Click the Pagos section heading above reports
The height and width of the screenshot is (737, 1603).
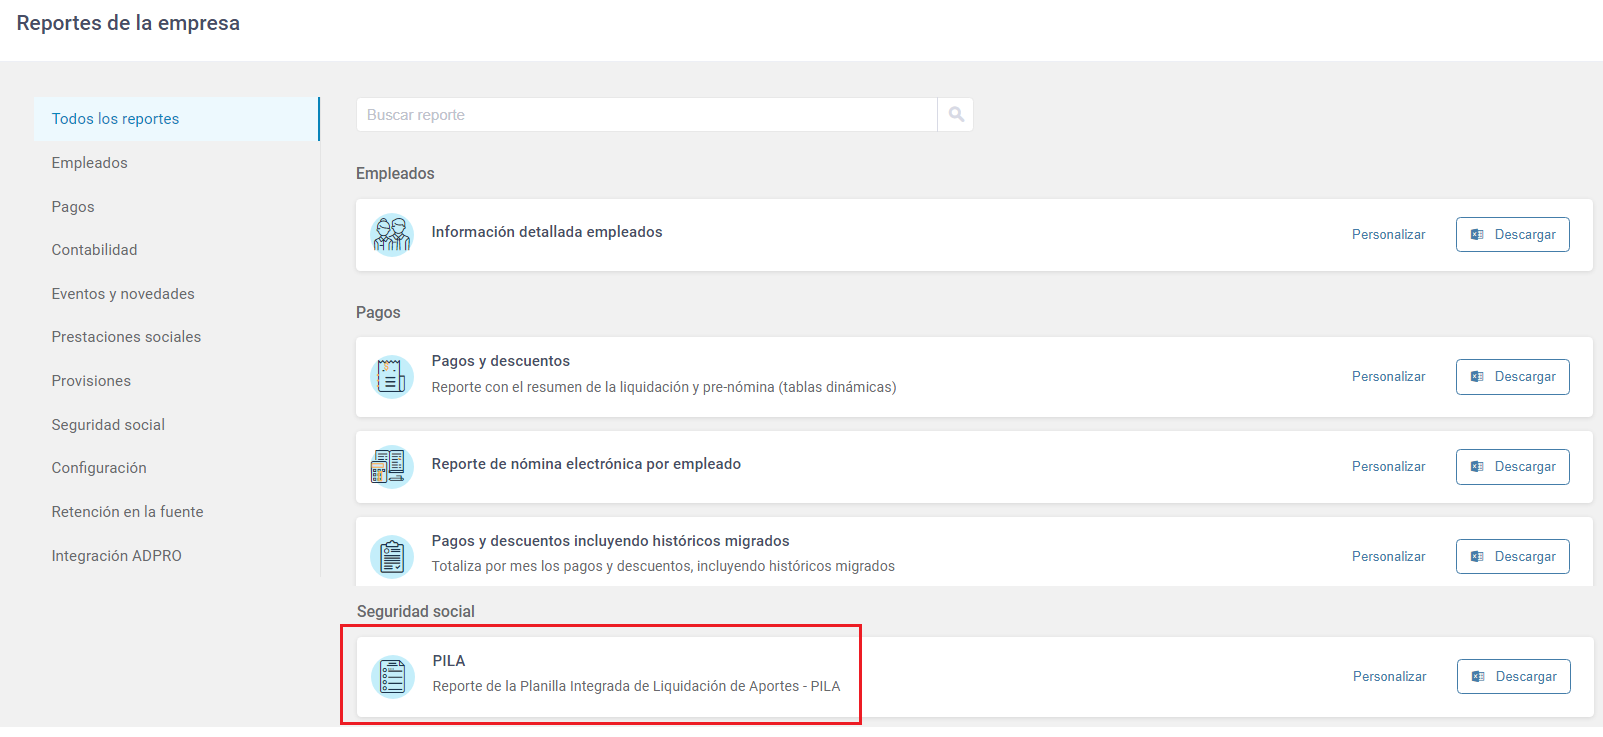(378, 313)
